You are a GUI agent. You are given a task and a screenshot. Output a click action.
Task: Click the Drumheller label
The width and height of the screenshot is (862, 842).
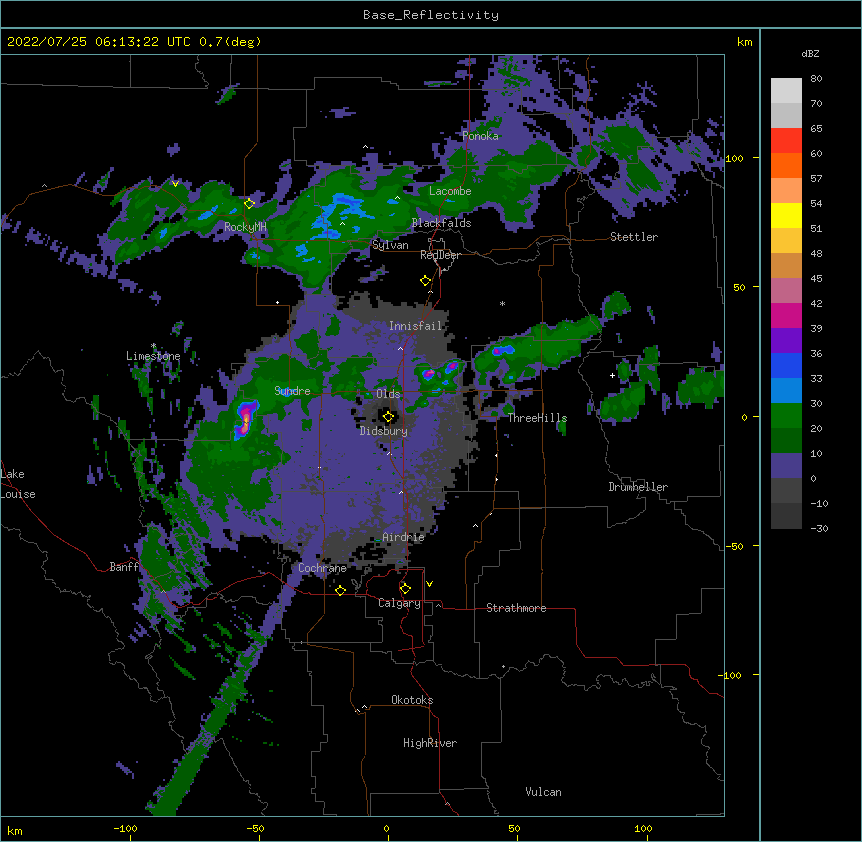638,487
